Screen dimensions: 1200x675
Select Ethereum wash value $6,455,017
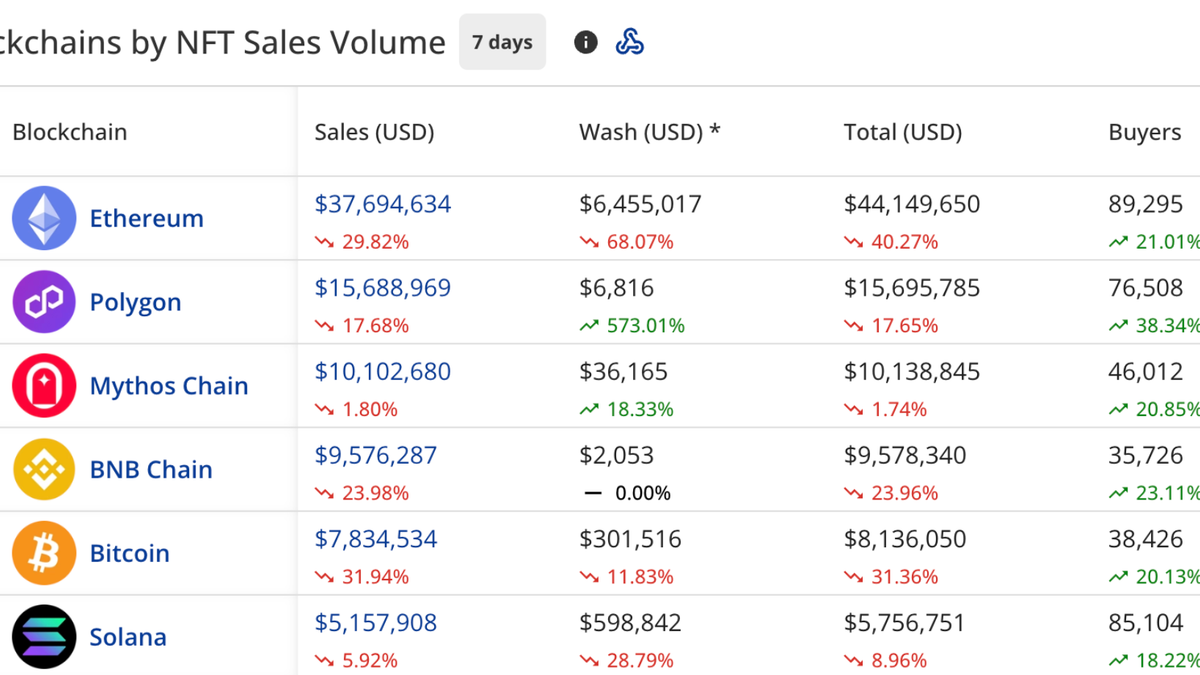pos(640,204)
